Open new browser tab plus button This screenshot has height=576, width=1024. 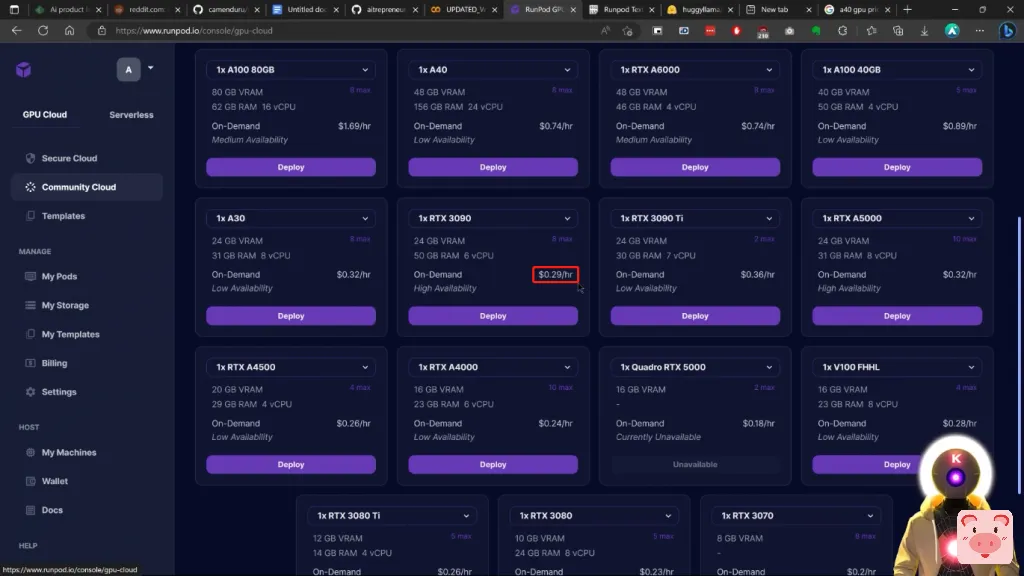tap(907, 10)
